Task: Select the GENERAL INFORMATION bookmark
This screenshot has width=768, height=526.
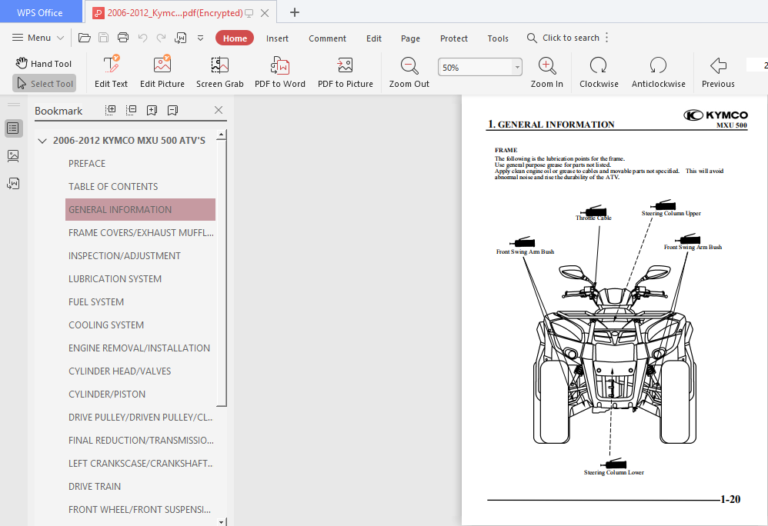Action: click(x=140, y=210)
